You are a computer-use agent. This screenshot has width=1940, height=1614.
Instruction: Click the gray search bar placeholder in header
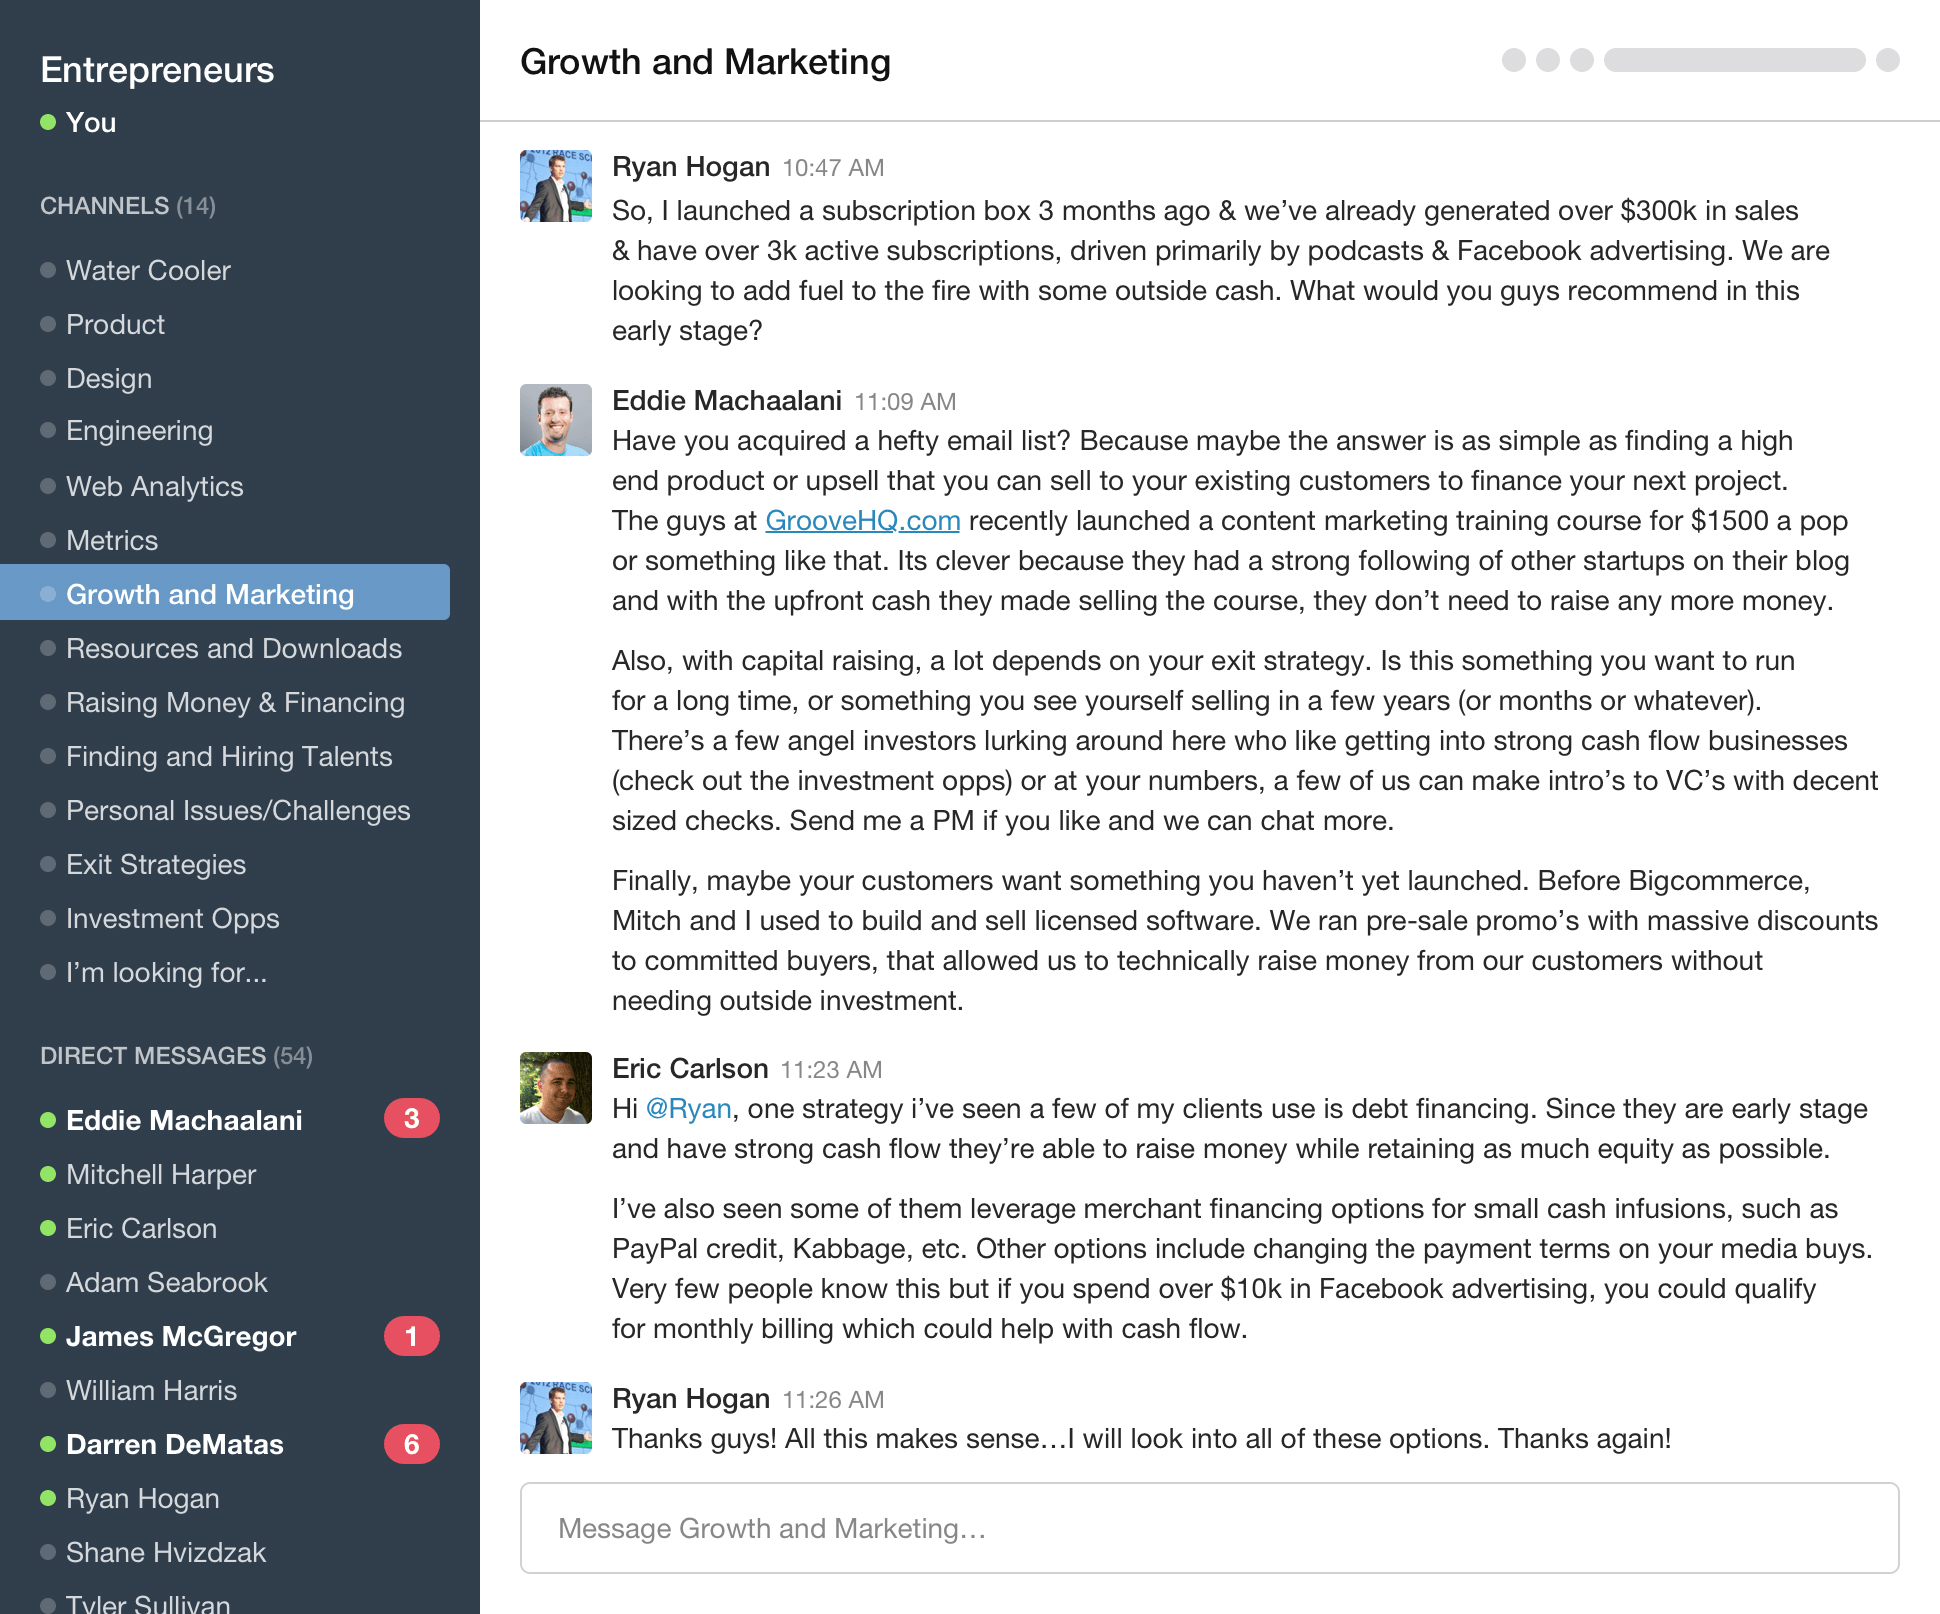tap(1734, 60)
